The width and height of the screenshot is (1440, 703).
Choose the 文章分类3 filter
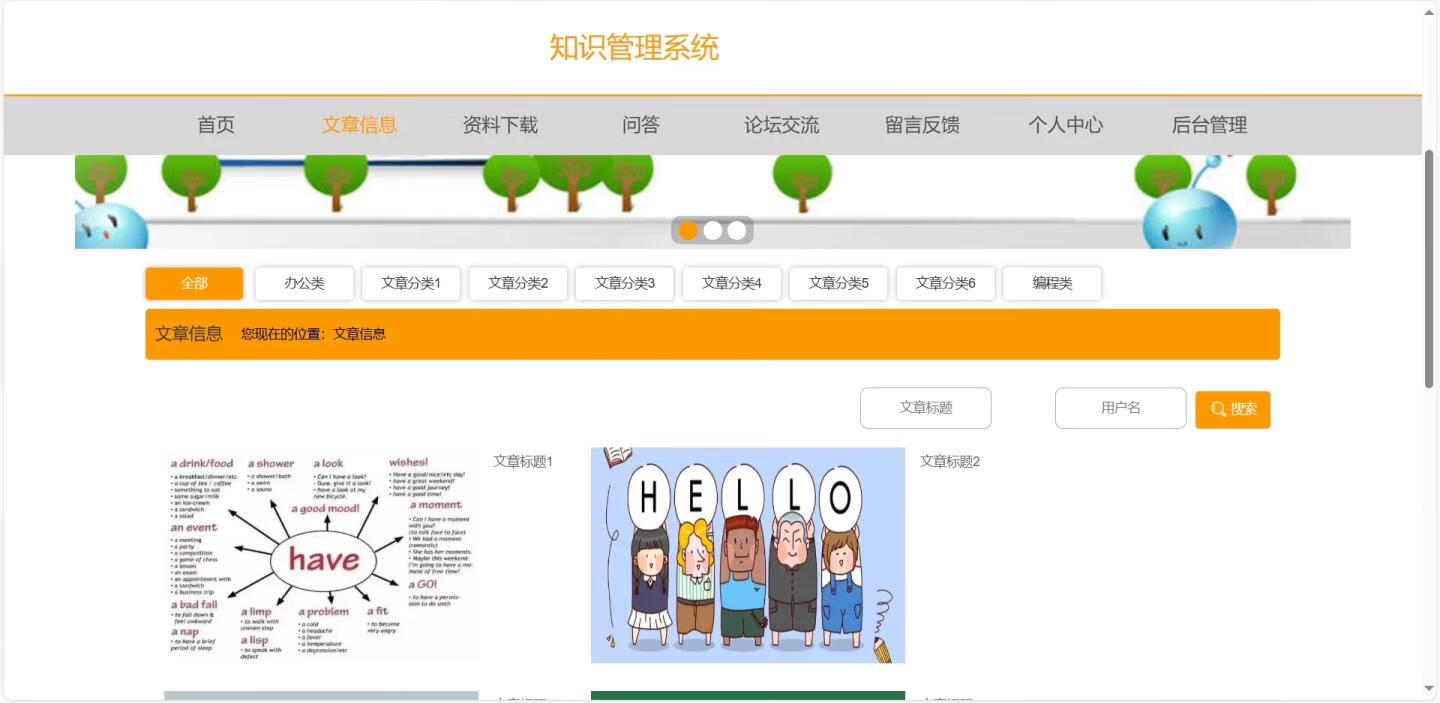click(624, 283)
